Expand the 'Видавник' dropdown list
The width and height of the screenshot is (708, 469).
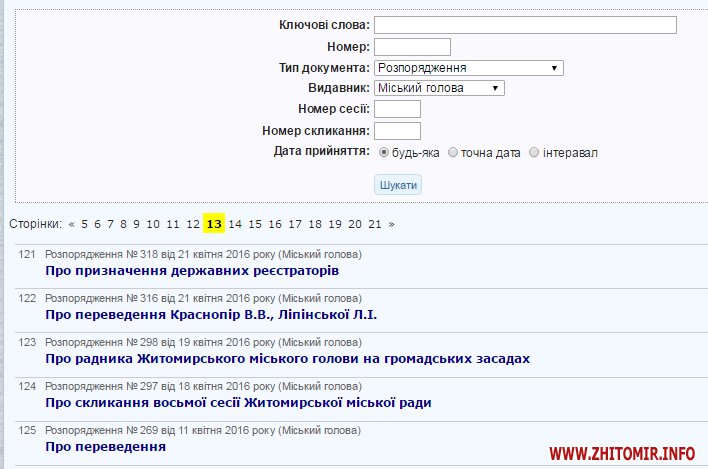439,88
